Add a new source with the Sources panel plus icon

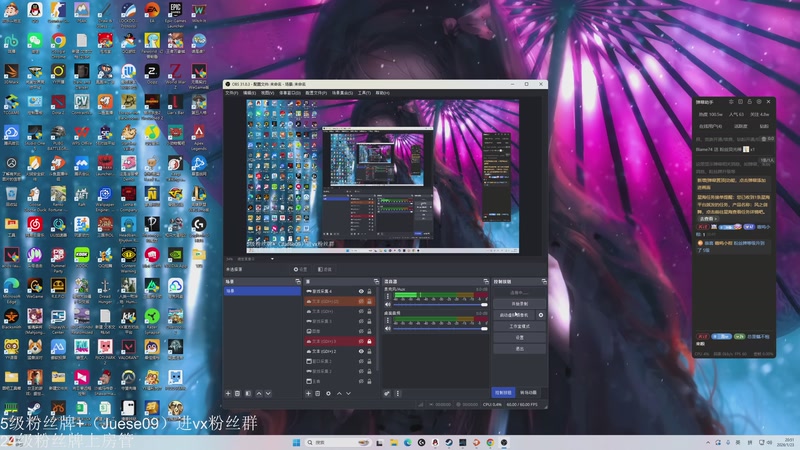tap(308, 393)
